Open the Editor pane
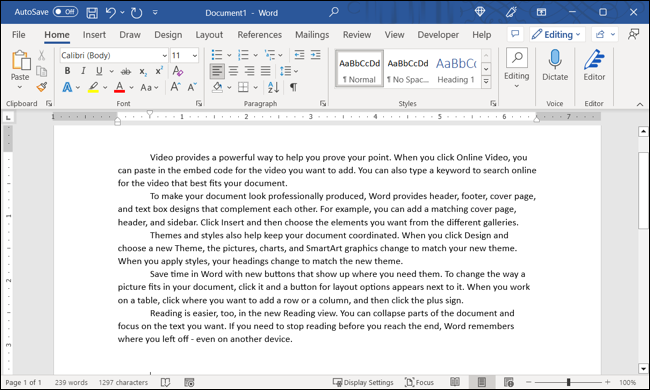The width and height of the screenshot is (650, 390). (594, 65)
